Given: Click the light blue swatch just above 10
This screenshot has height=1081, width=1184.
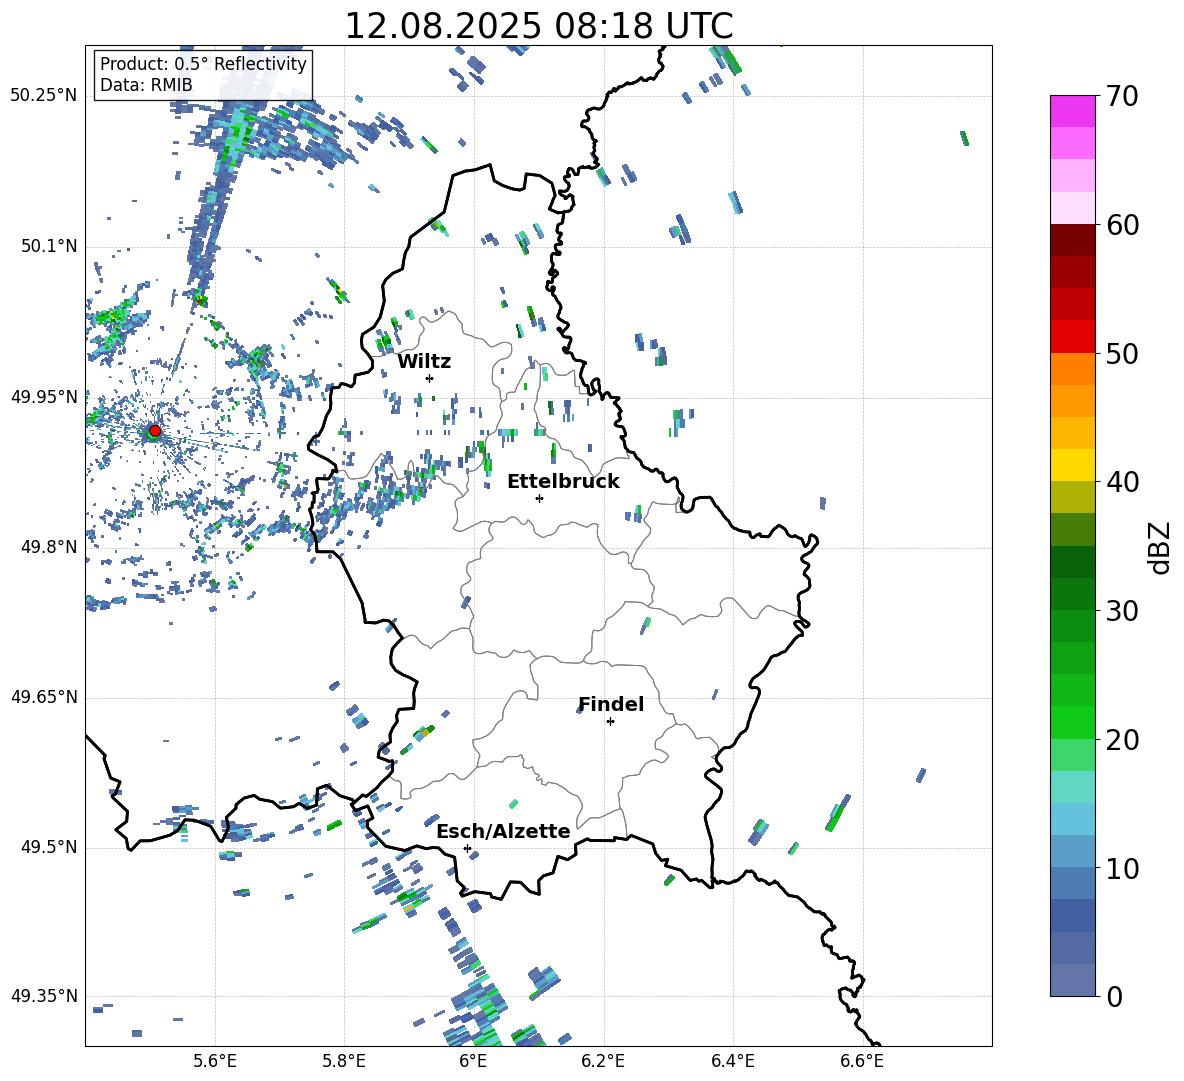Looking at the screenshot, I should pos(1072,852).
